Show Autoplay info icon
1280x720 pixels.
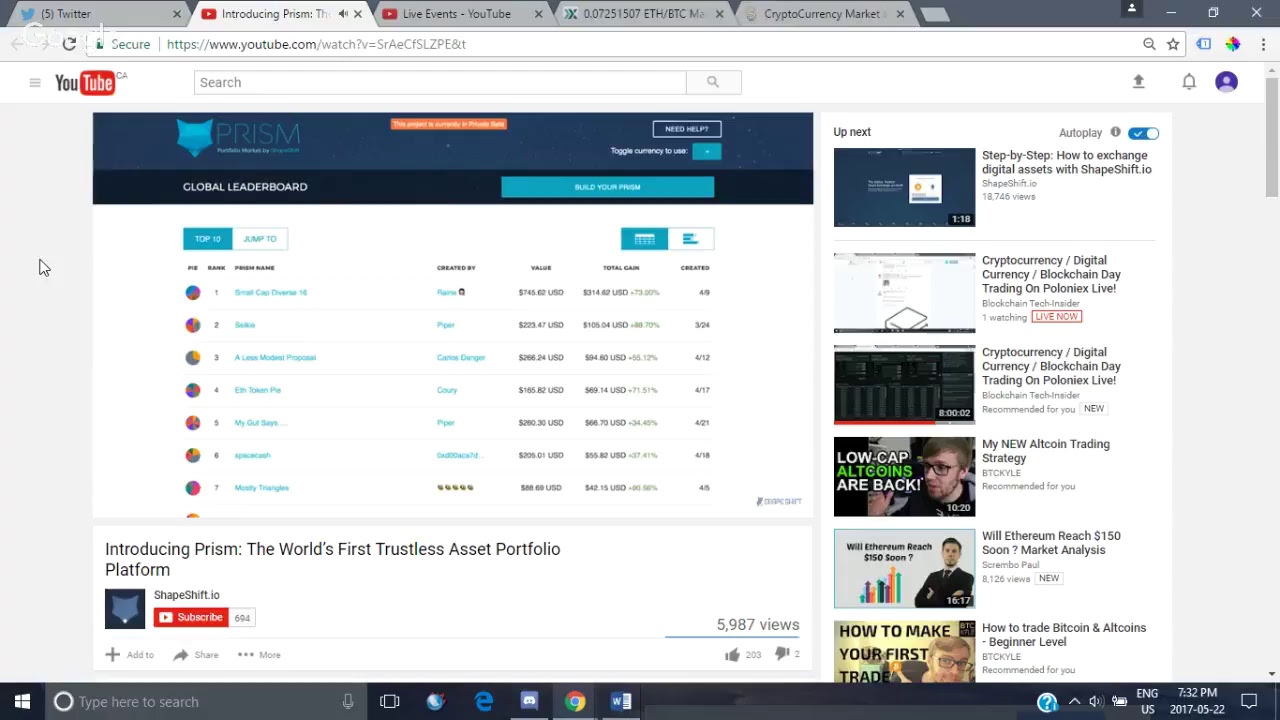pos(1115,132)
